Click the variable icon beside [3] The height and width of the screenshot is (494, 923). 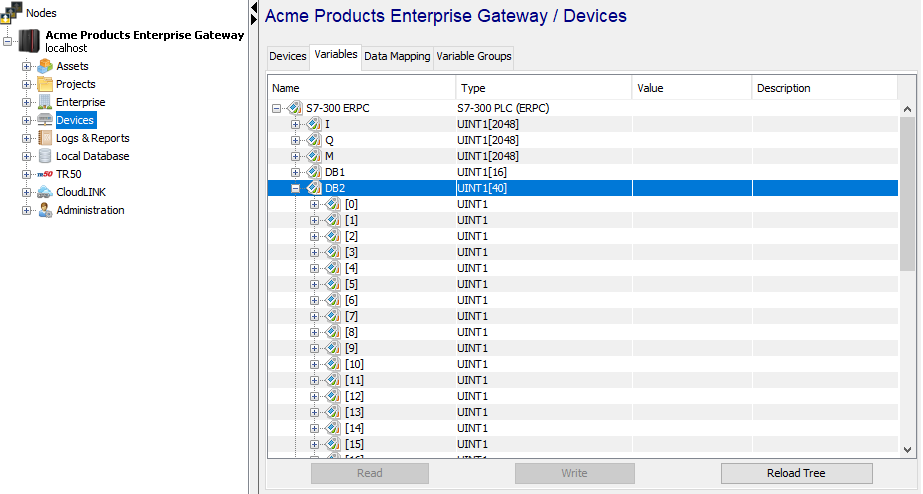(334, 252)
